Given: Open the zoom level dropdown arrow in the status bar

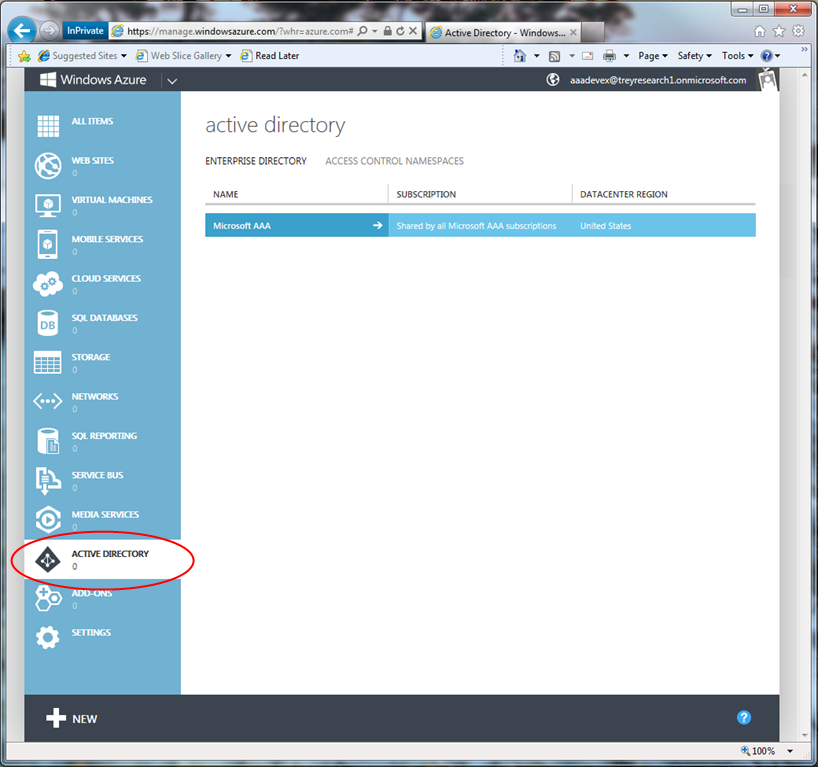Looking at the screenshot, I should click(790, 751).
